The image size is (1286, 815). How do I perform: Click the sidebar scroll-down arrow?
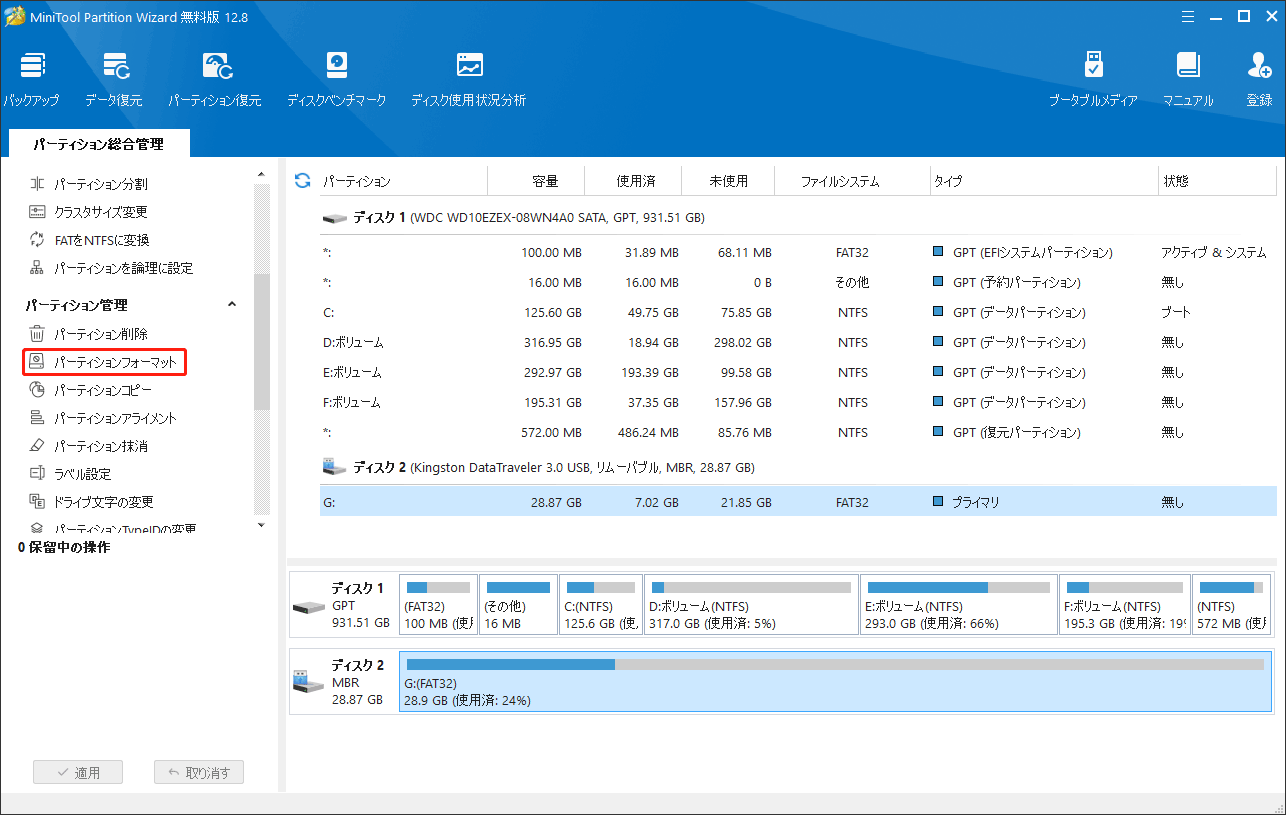coord(261,525)
